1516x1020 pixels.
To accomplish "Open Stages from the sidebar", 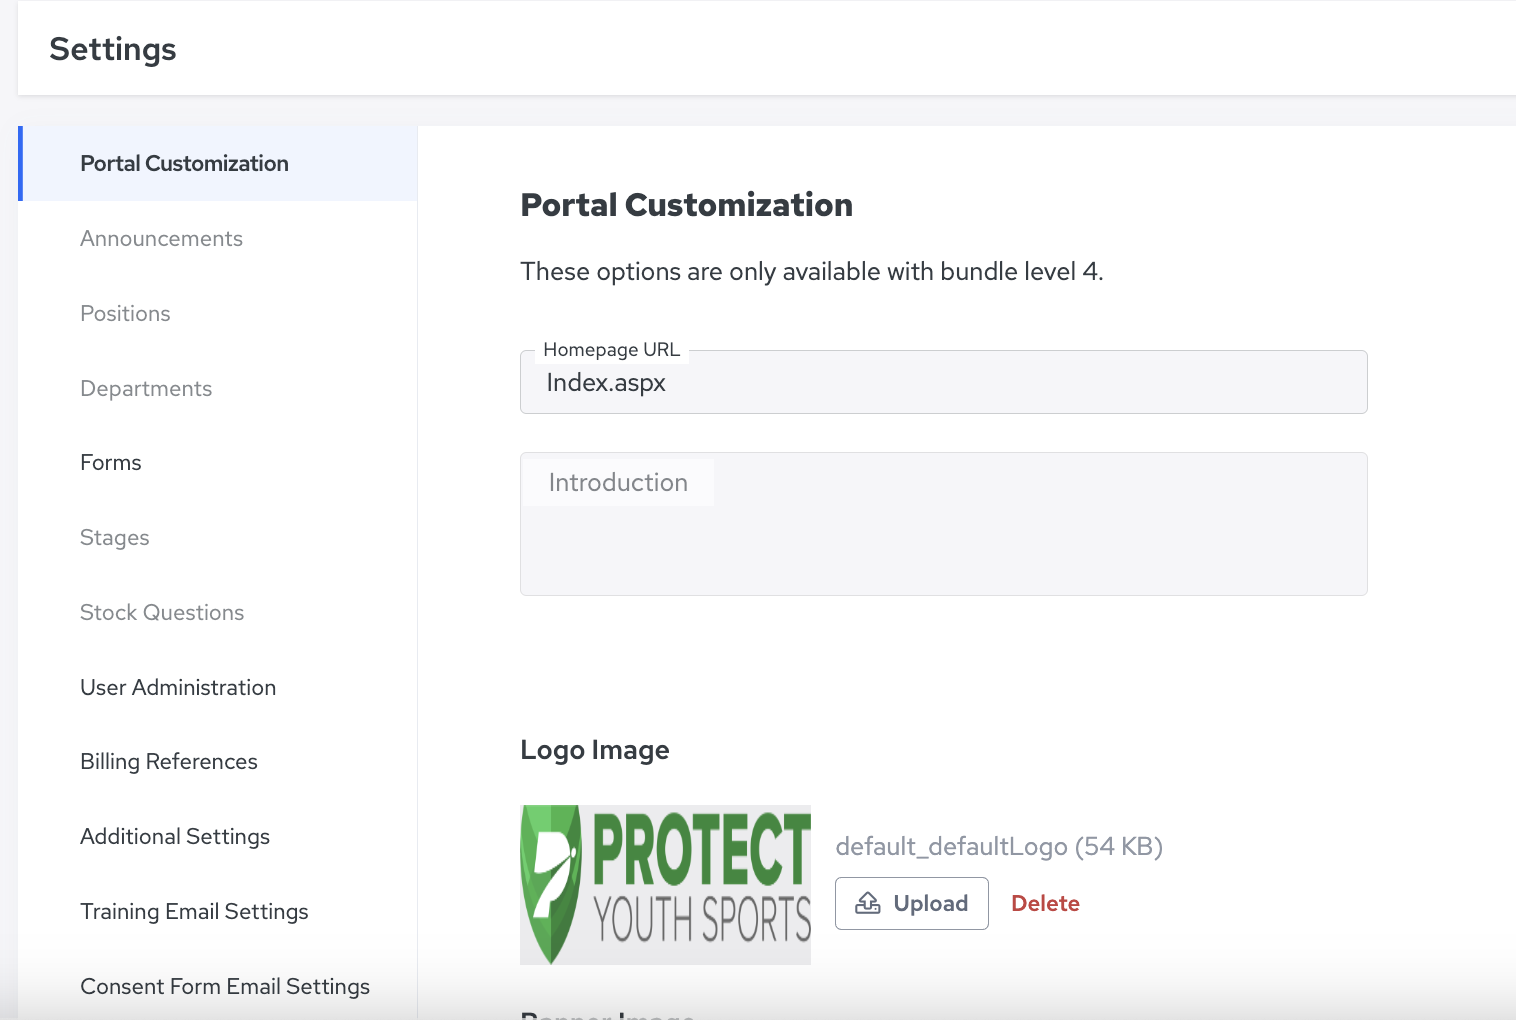I will (x=115, y=537).
